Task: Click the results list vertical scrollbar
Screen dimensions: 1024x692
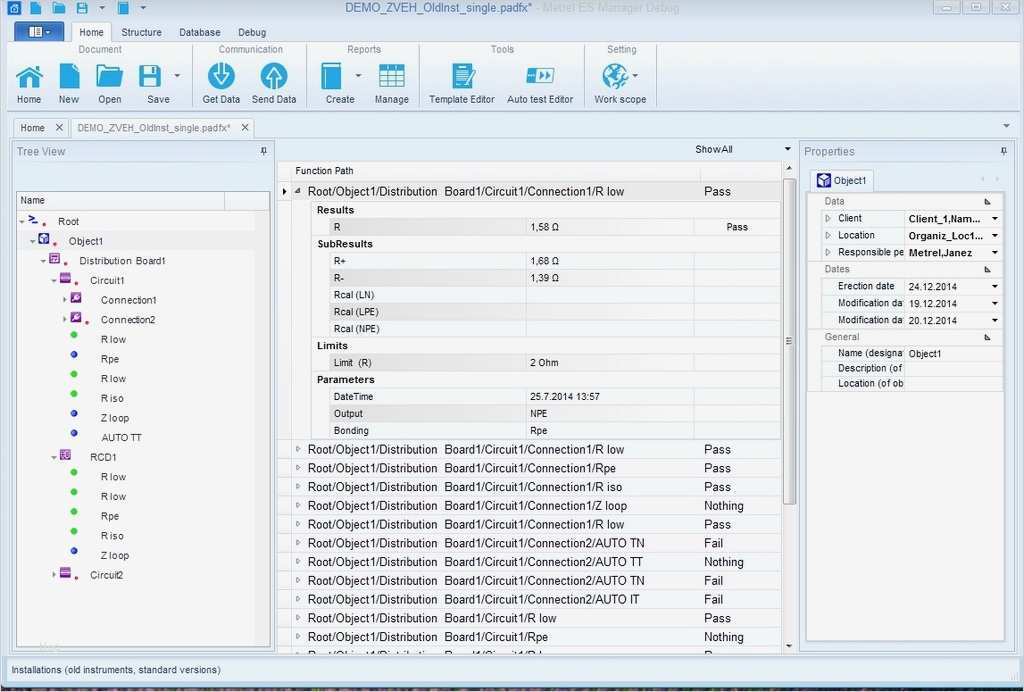Action: point(789,340)
